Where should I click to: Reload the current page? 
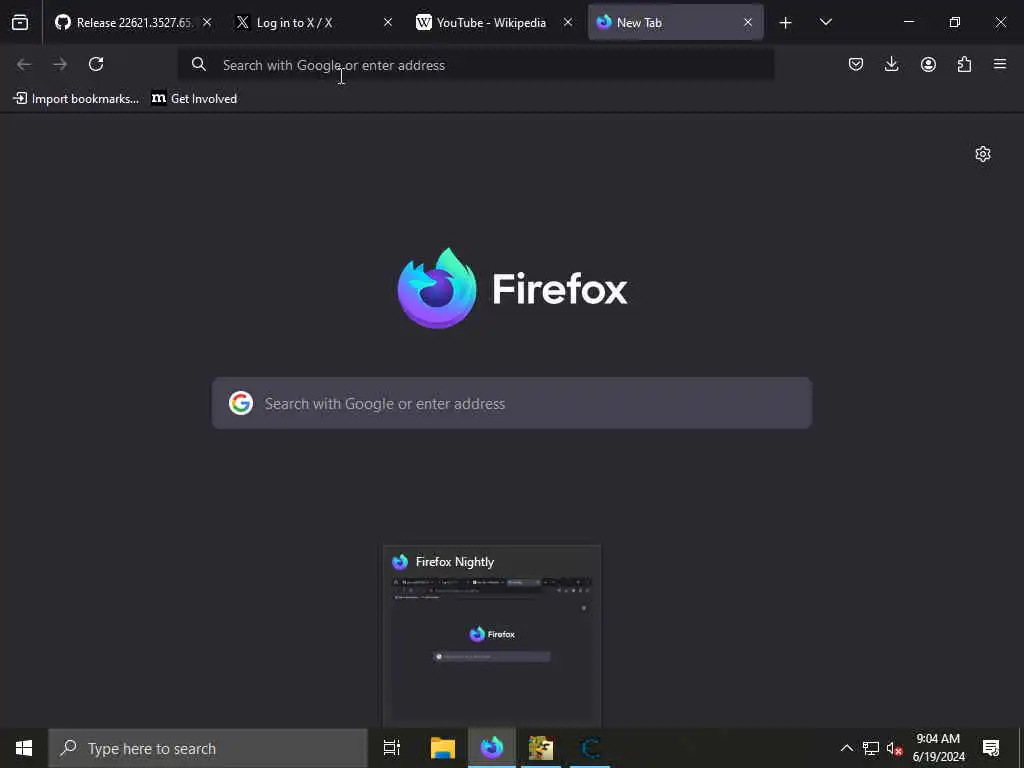[x=96, y=64]
